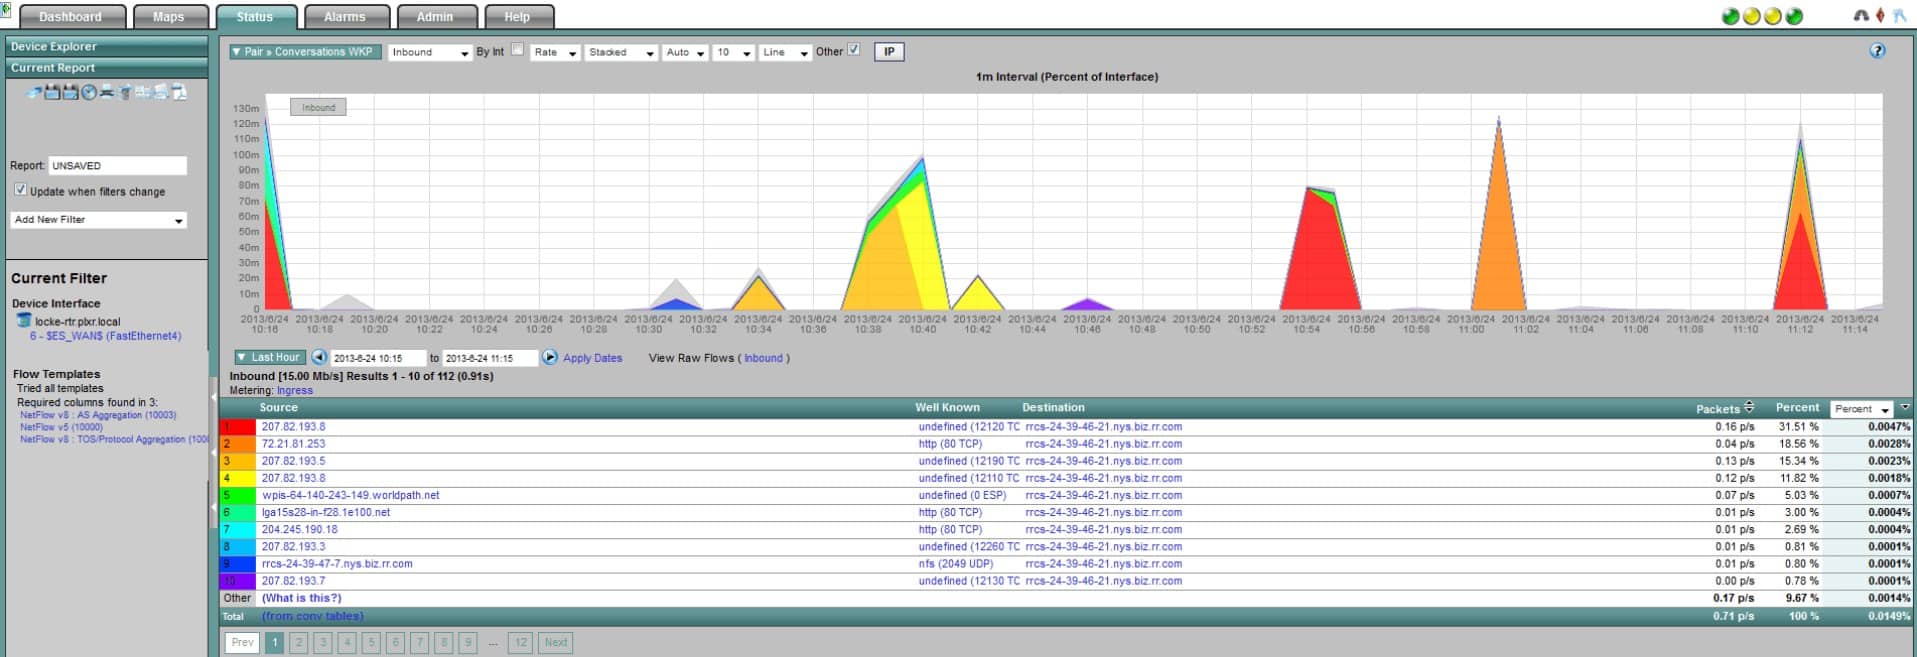
Task: Open the Line graph type dropdown
Action: [784, 53]
